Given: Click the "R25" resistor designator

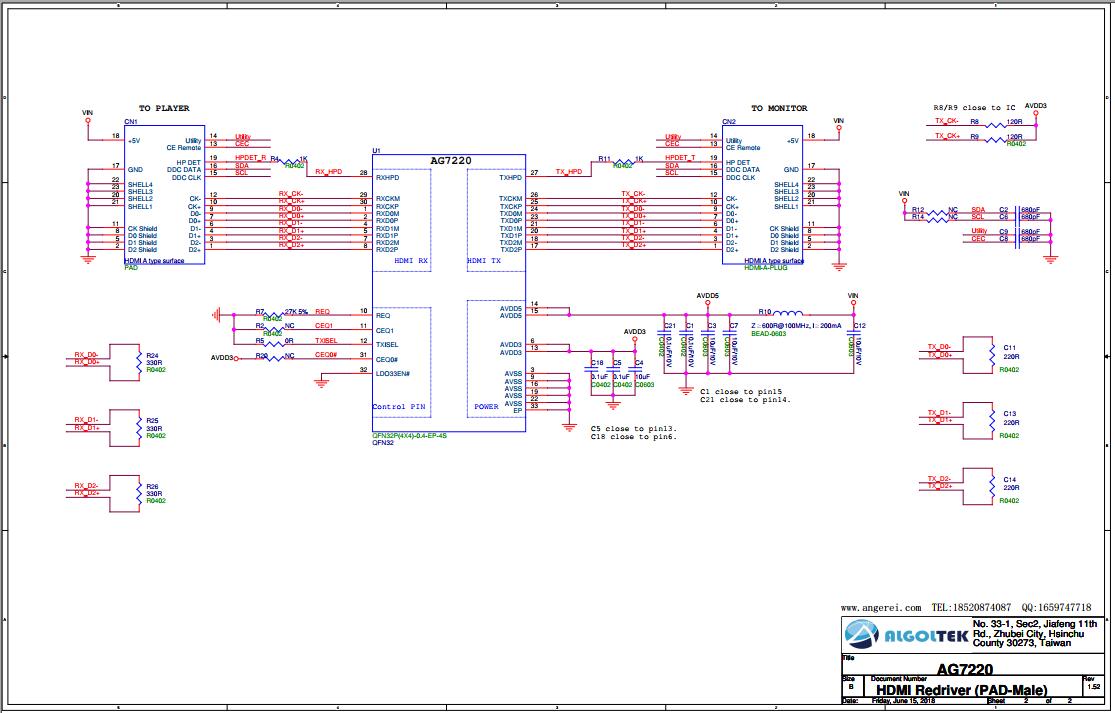Looking at the screenshot, I should click(x=152, y=421).
